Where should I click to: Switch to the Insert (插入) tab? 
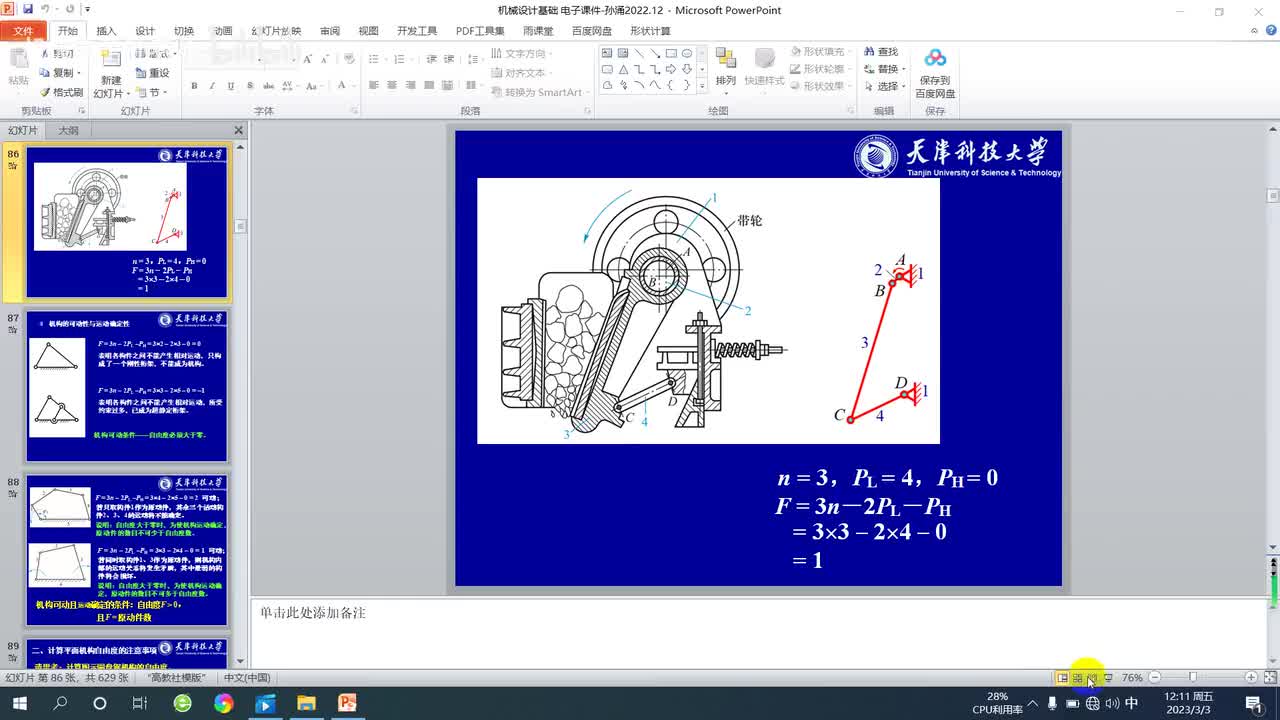pos(106,31)
